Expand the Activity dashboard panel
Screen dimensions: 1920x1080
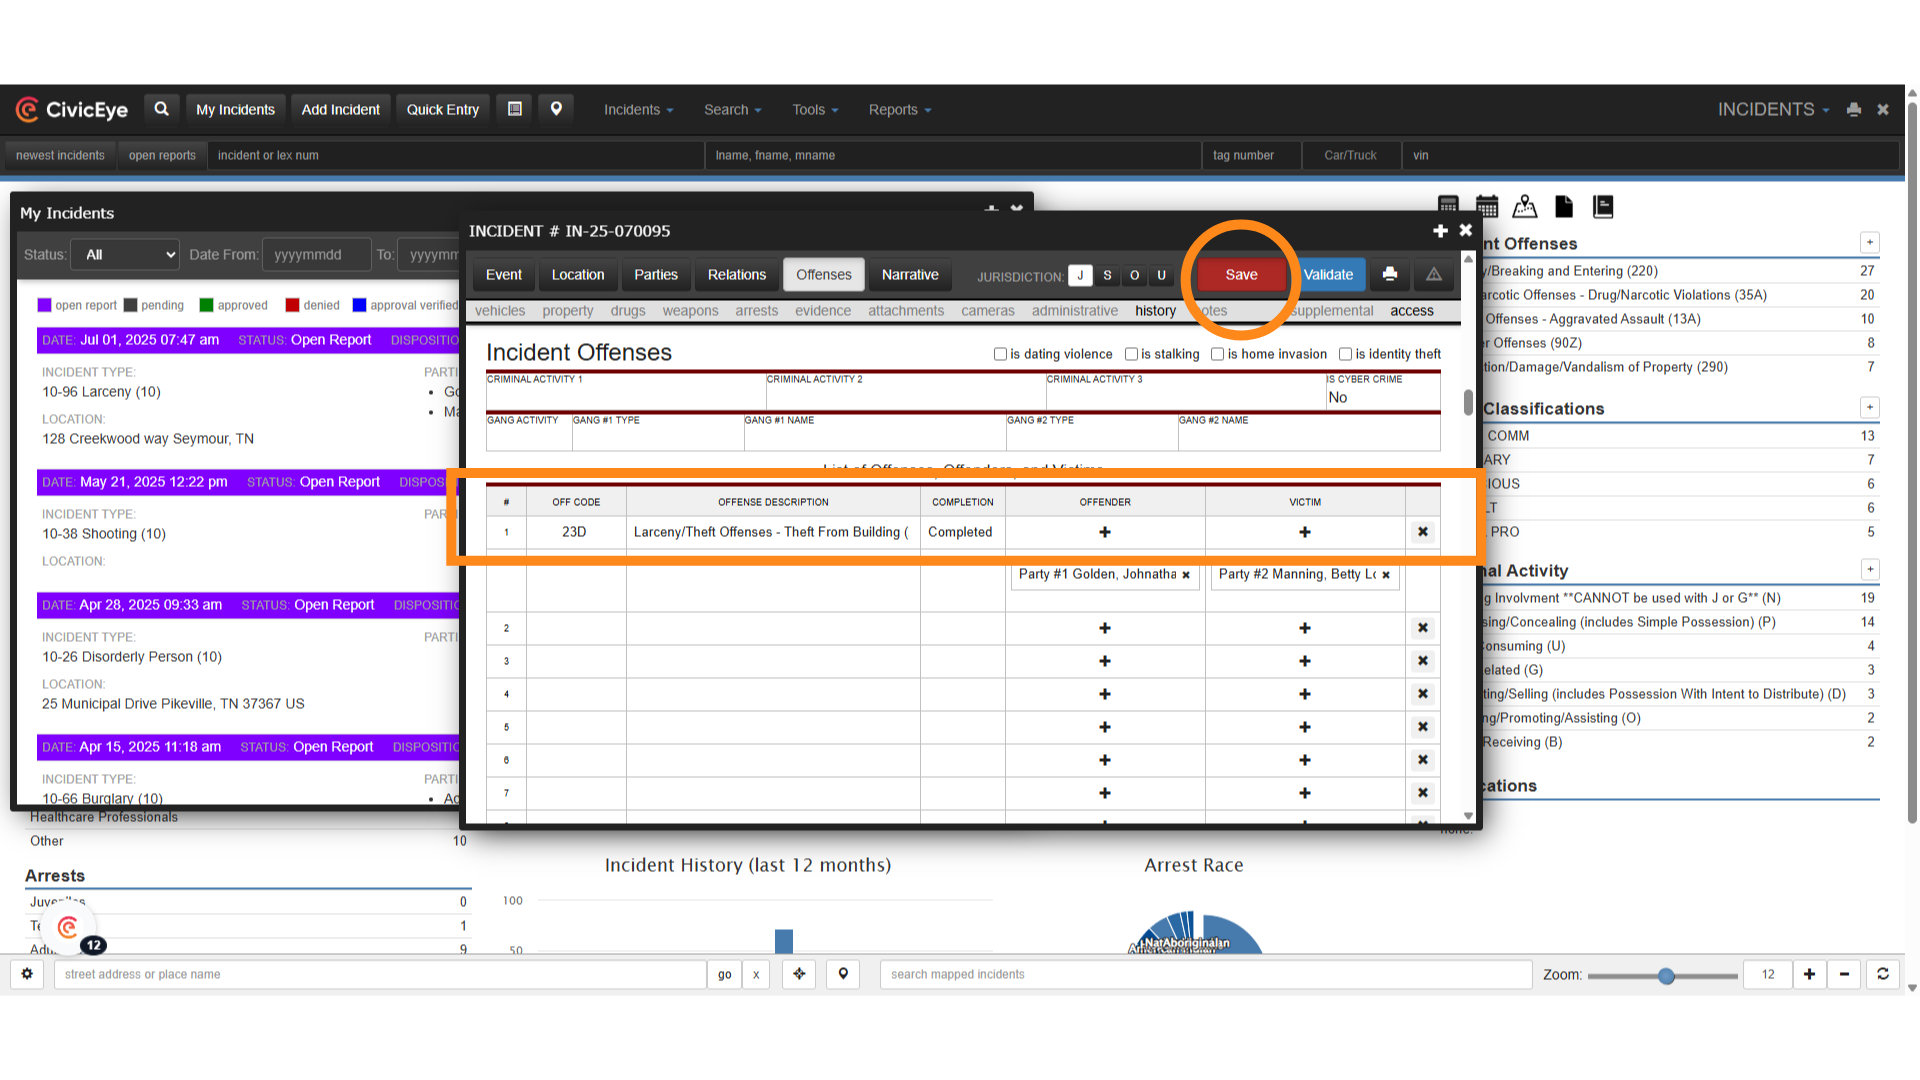1869,569
